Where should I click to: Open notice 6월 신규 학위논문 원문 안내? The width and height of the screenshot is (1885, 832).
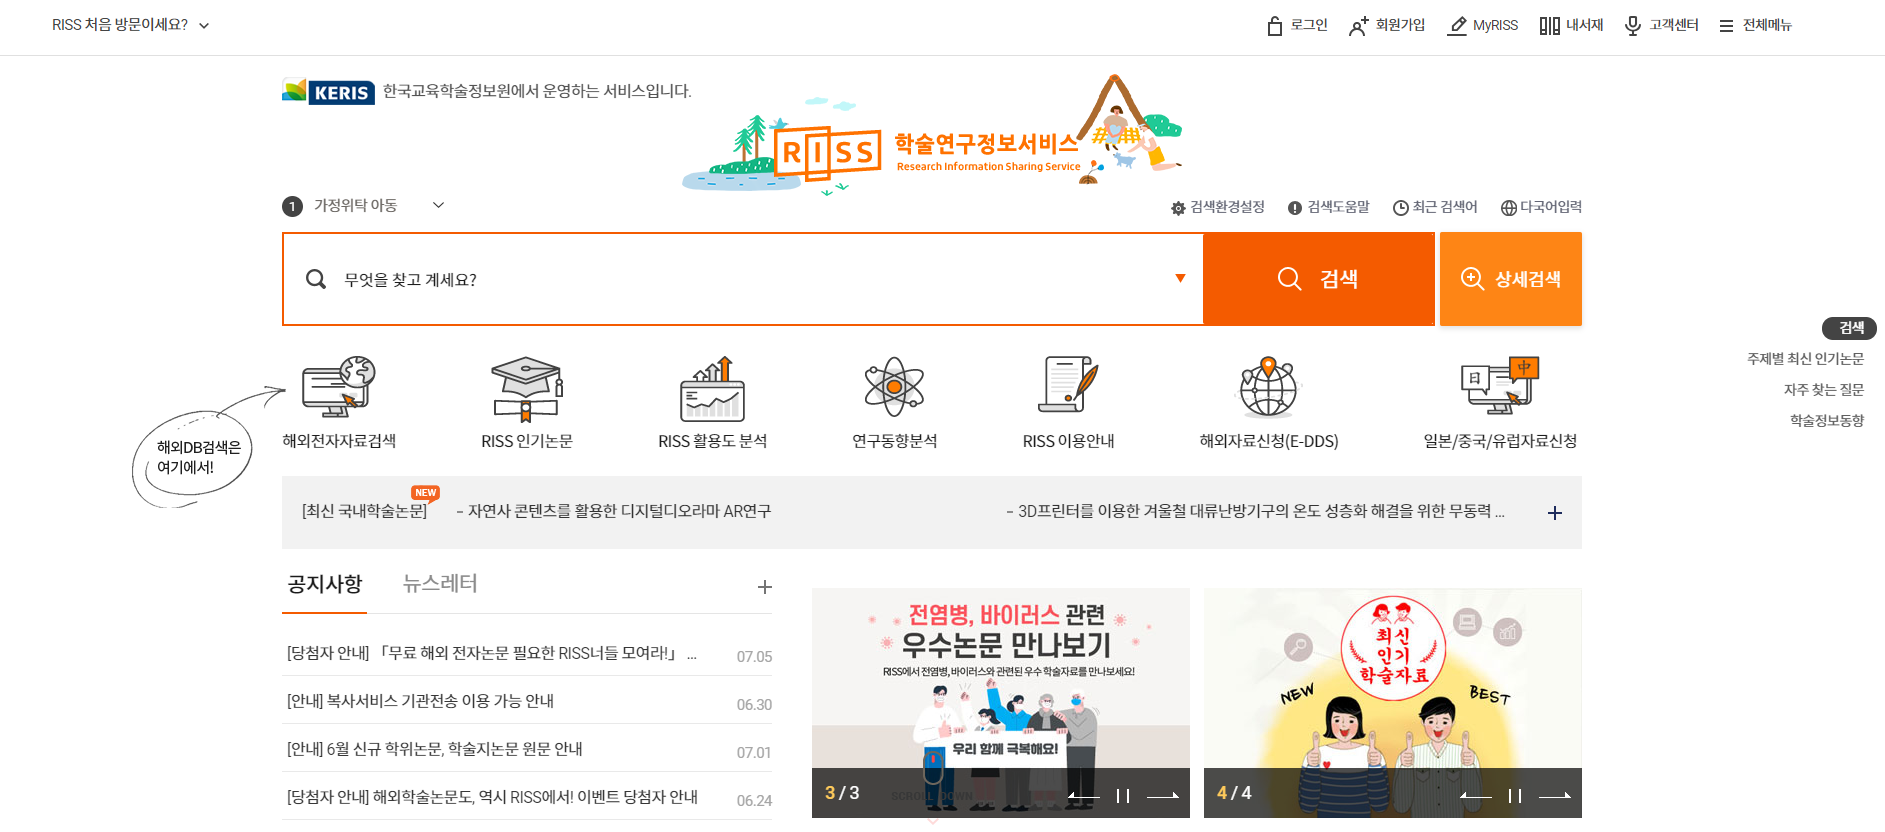coord(435,749)
